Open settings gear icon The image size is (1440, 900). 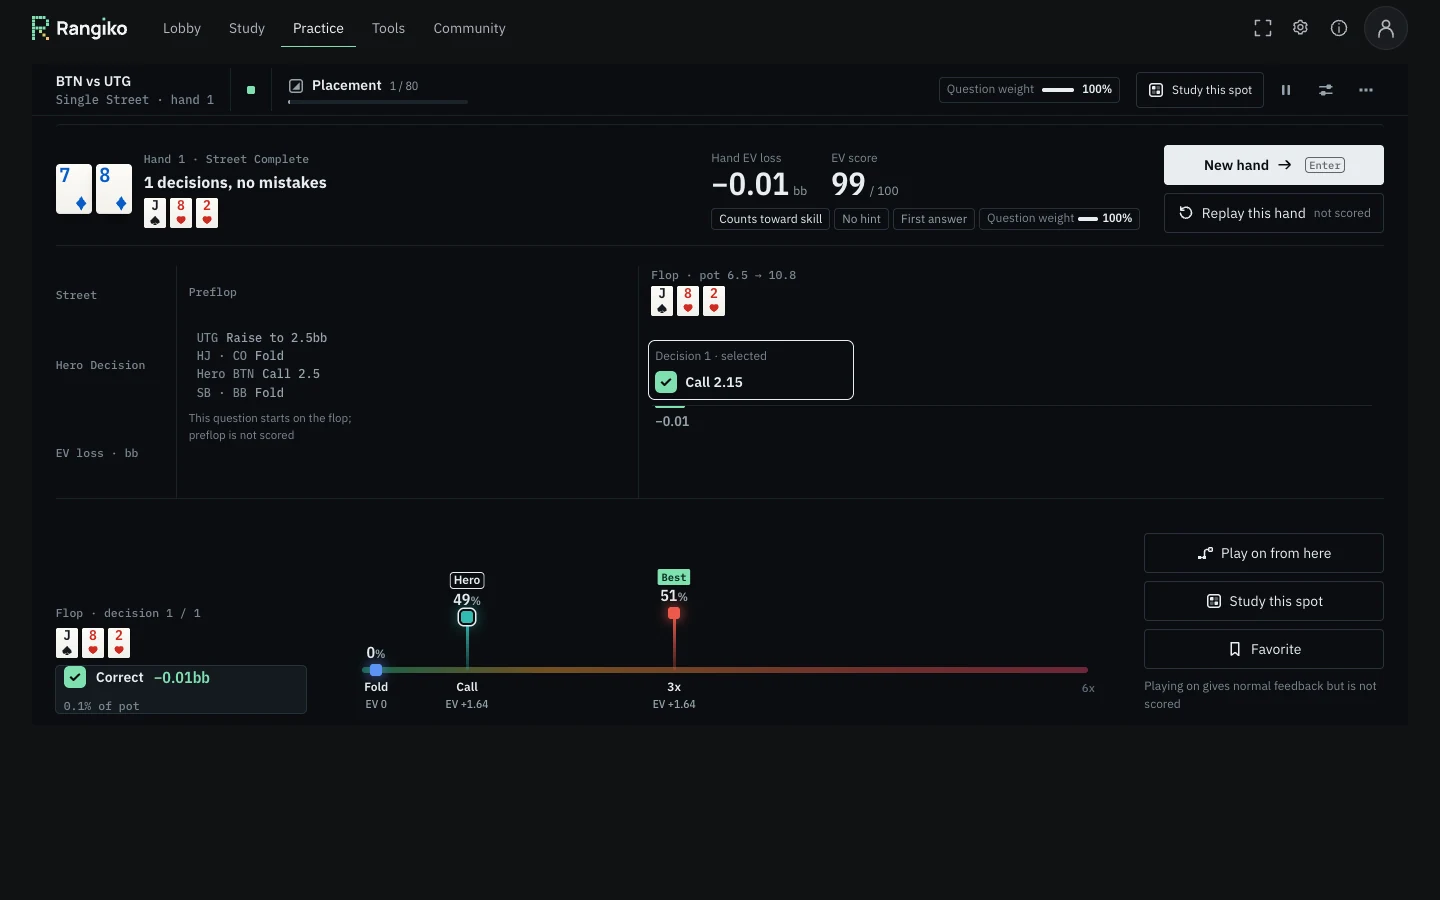click(x=1300, y=28)
